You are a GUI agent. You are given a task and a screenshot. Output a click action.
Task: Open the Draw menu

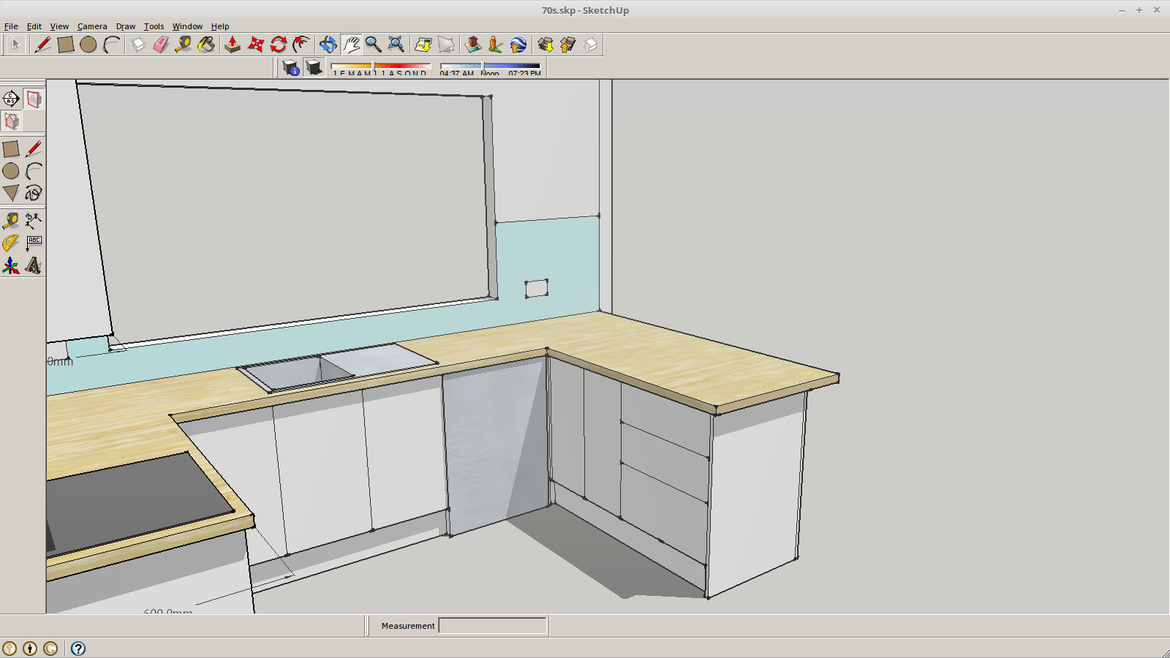click(126, 26)
